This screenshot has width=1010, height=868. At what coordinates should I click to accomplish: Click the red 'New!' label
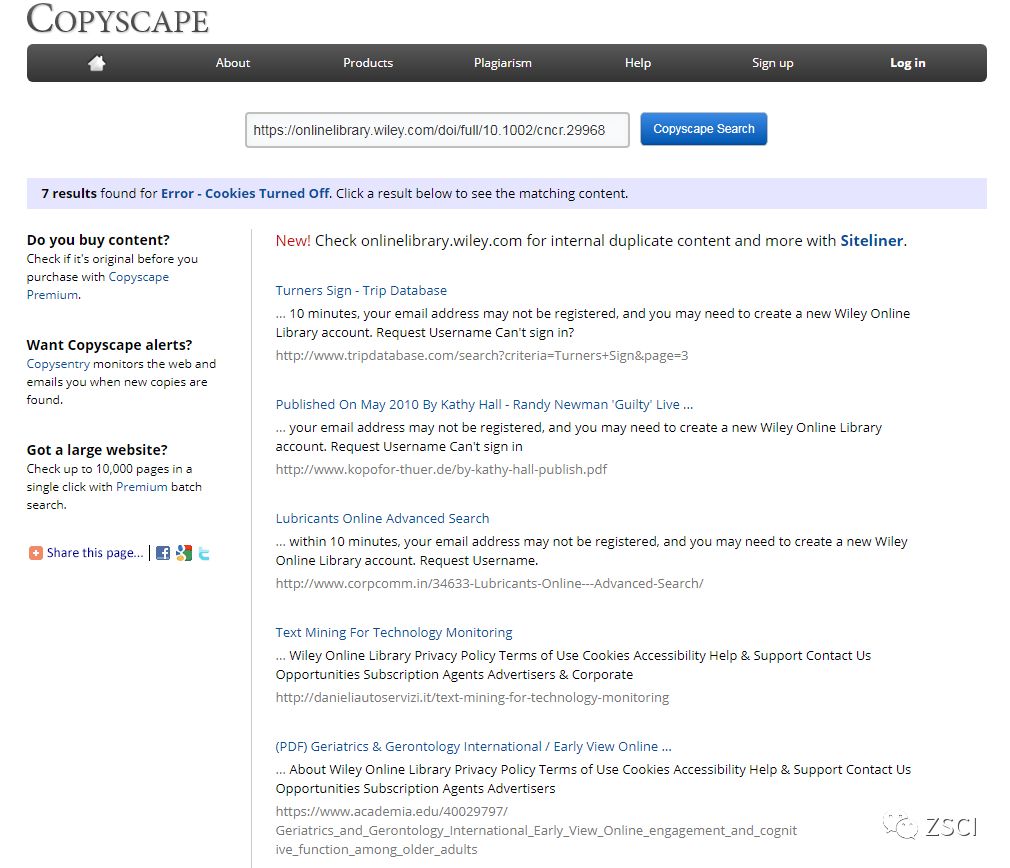tap(293, 241)
